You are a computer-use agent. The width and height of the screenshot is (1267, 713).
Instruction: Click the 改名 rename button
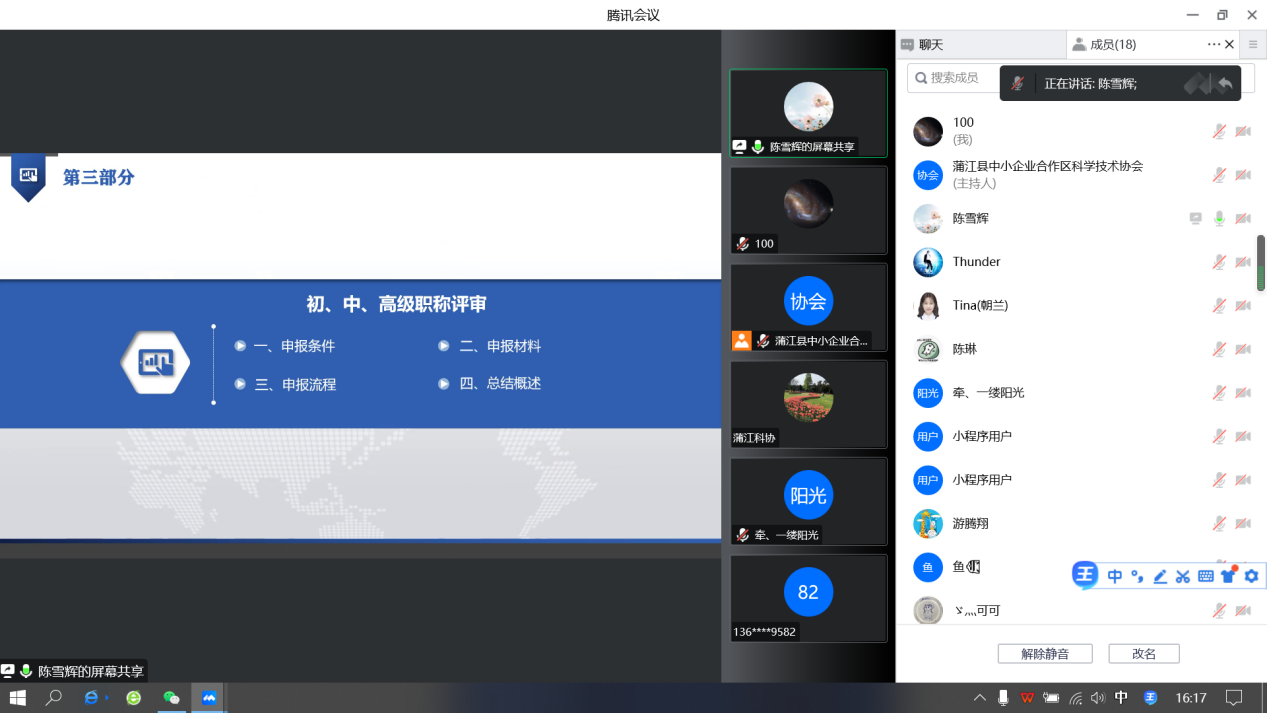(x=1143, y=653)
